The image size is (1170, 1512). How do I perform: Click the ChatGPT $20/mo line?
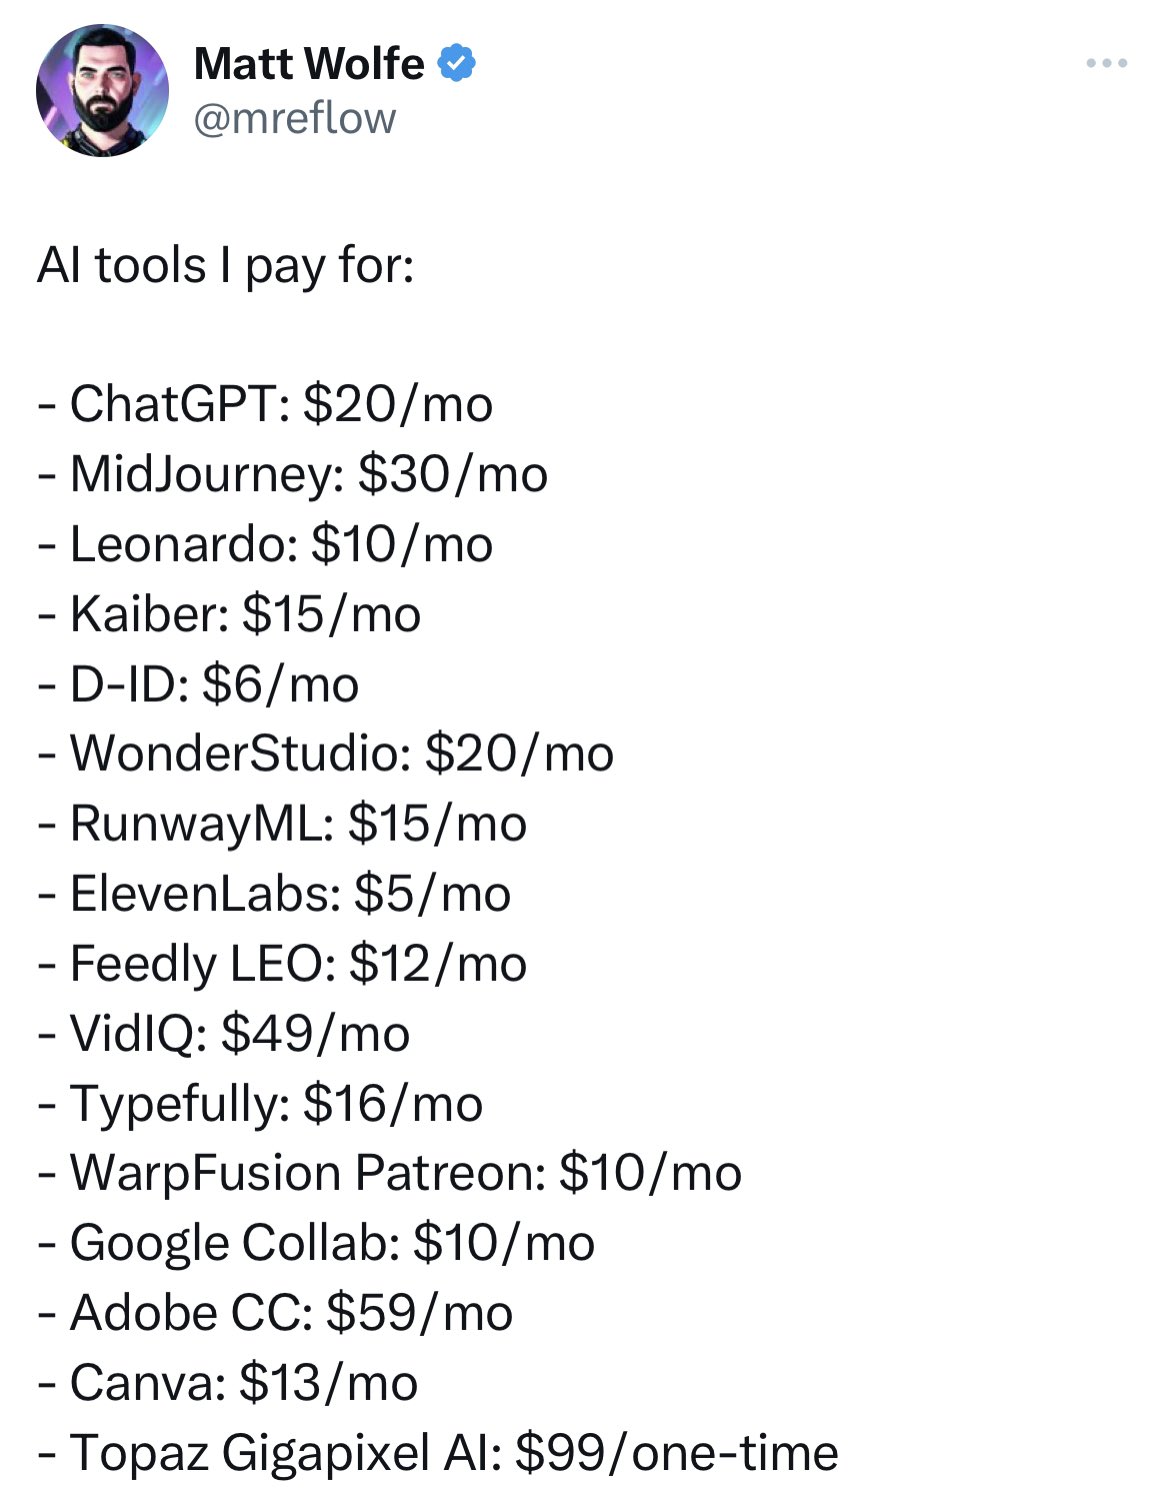tap(266, 405)
